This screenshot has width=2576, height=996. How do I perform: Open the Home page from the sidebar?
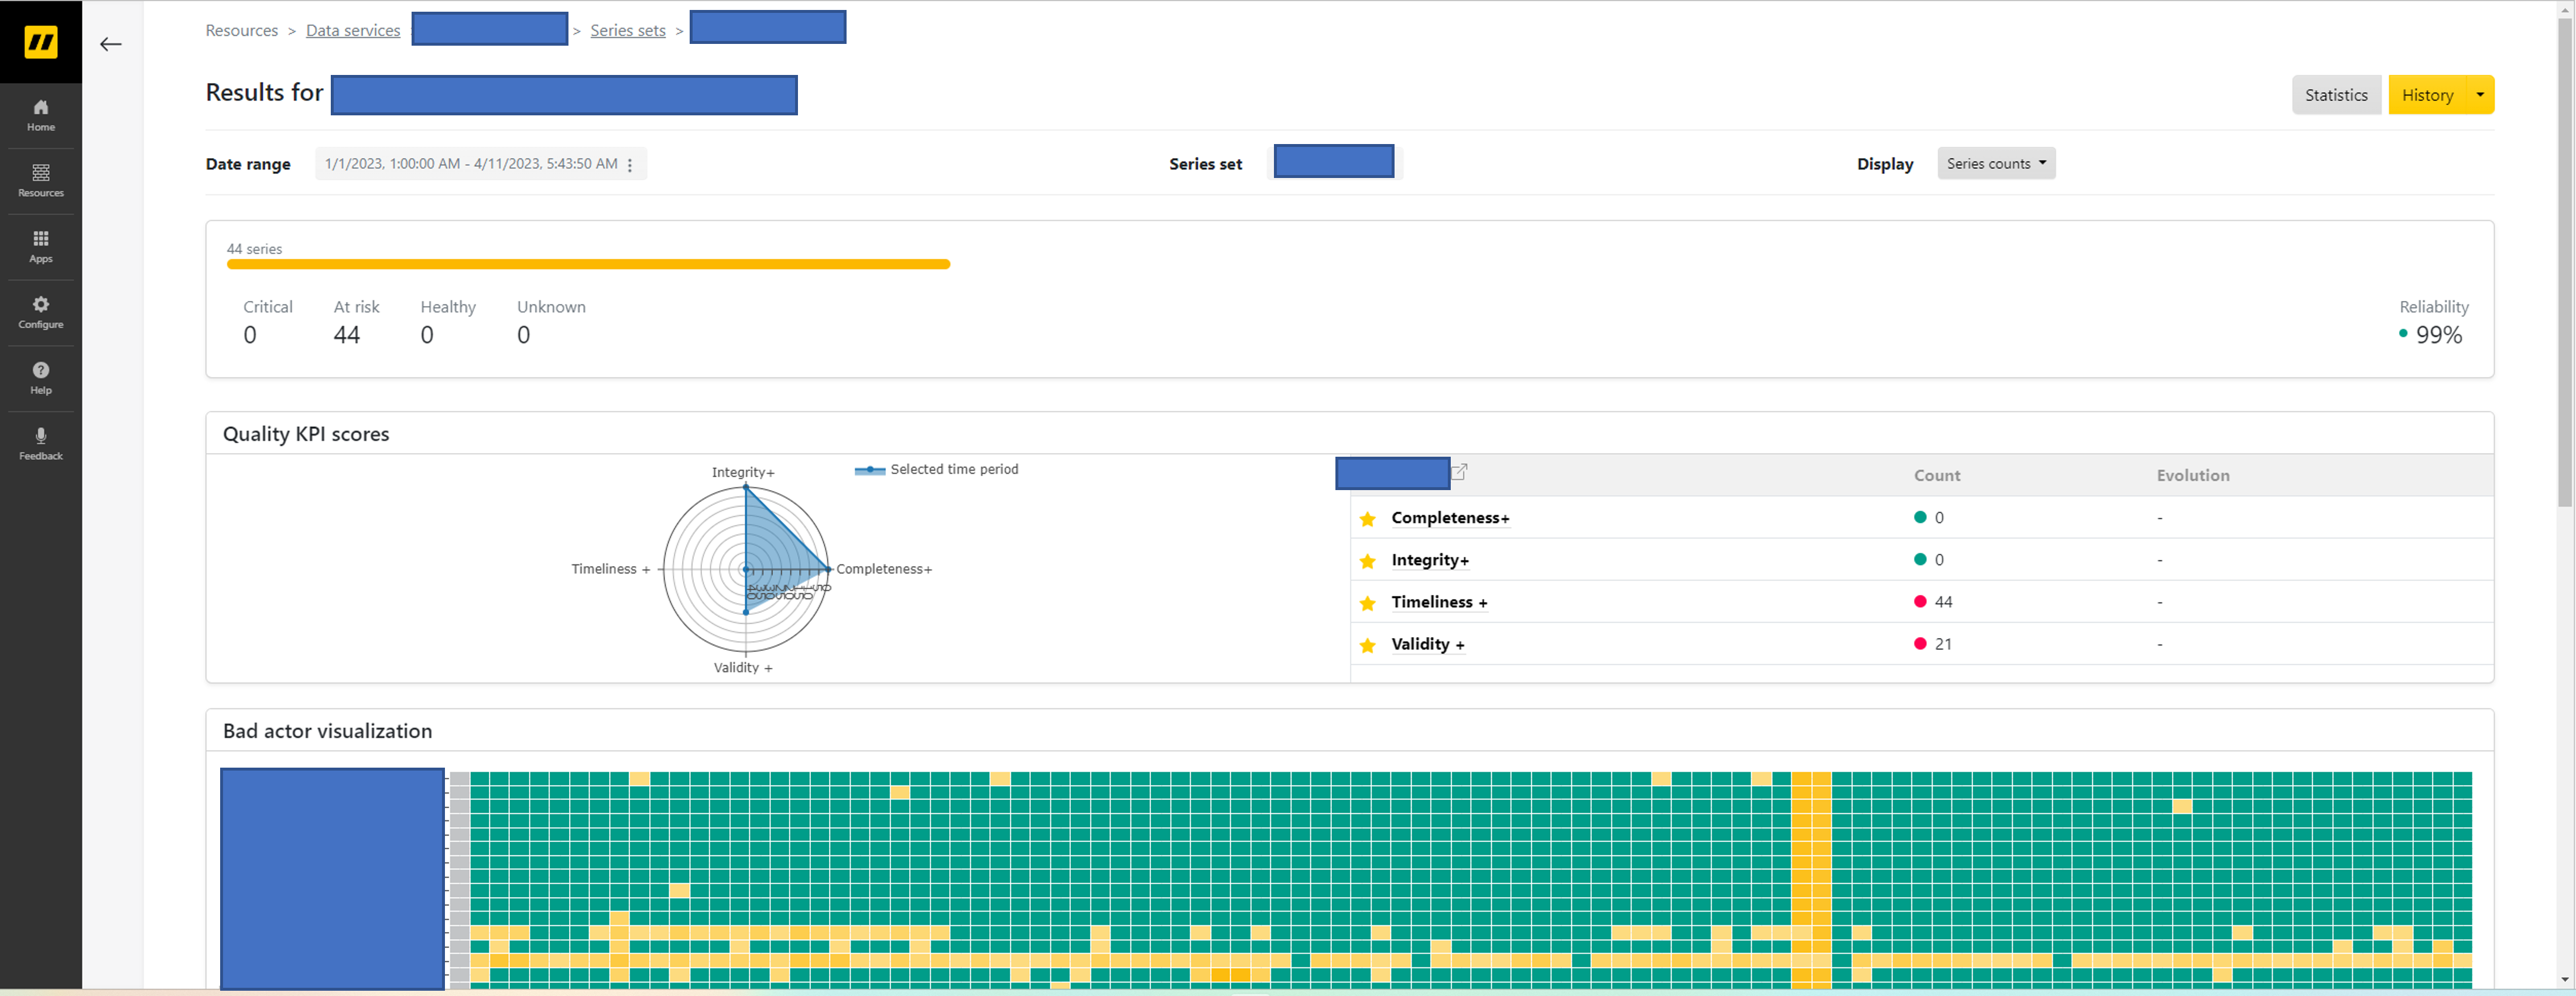(x=40, y=113)
